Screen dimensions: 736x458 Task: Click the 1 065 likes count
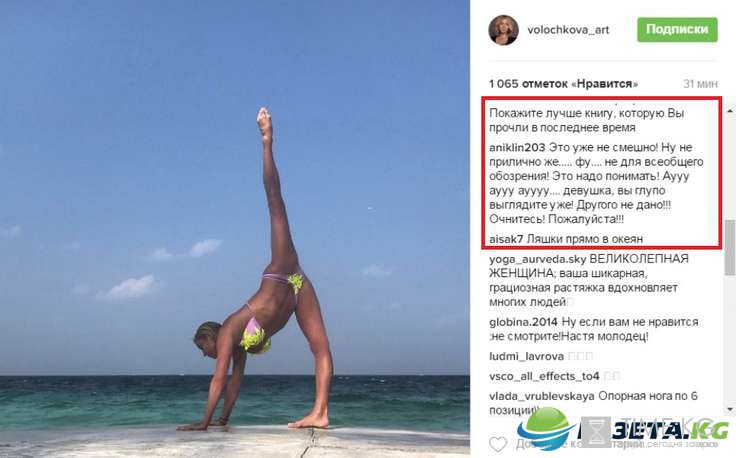point(563,84)
